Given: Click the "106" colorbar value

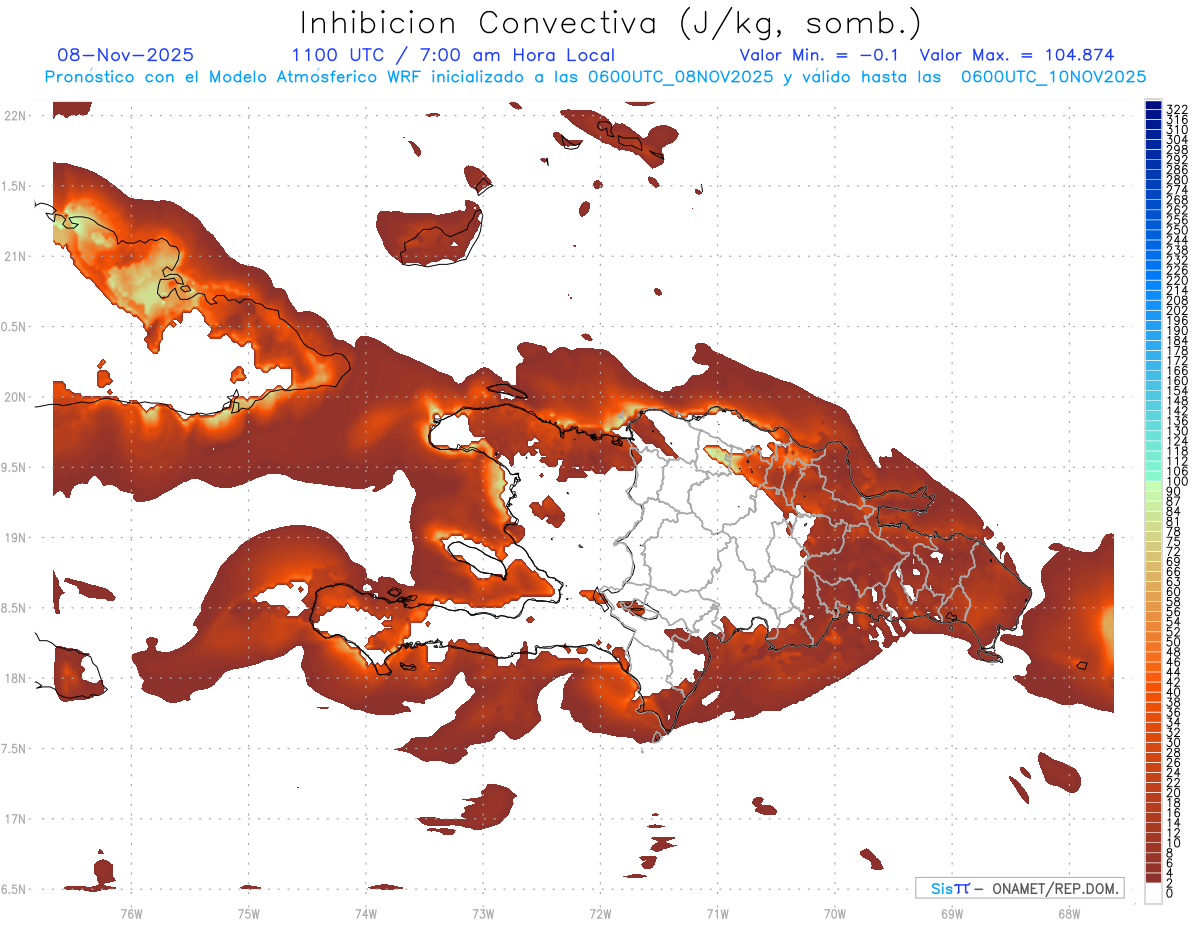Looking at the screenshot, I should 1177,470.
